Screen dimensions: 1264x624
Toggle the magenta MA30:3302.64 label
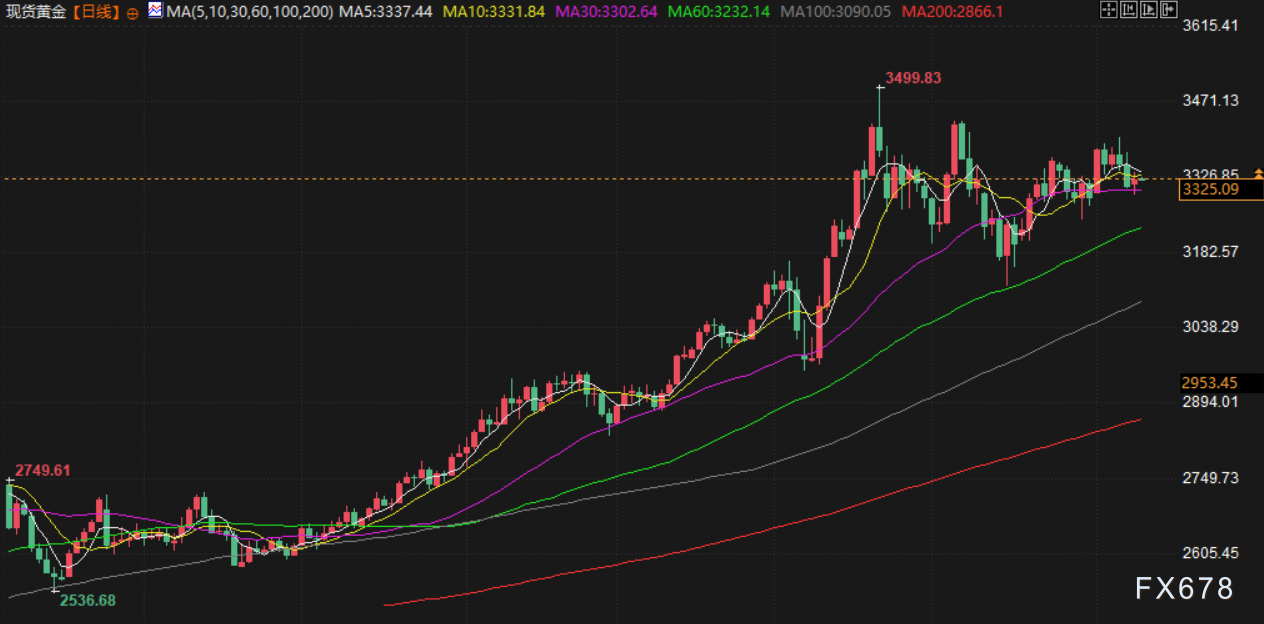click(x=606, y=12)
